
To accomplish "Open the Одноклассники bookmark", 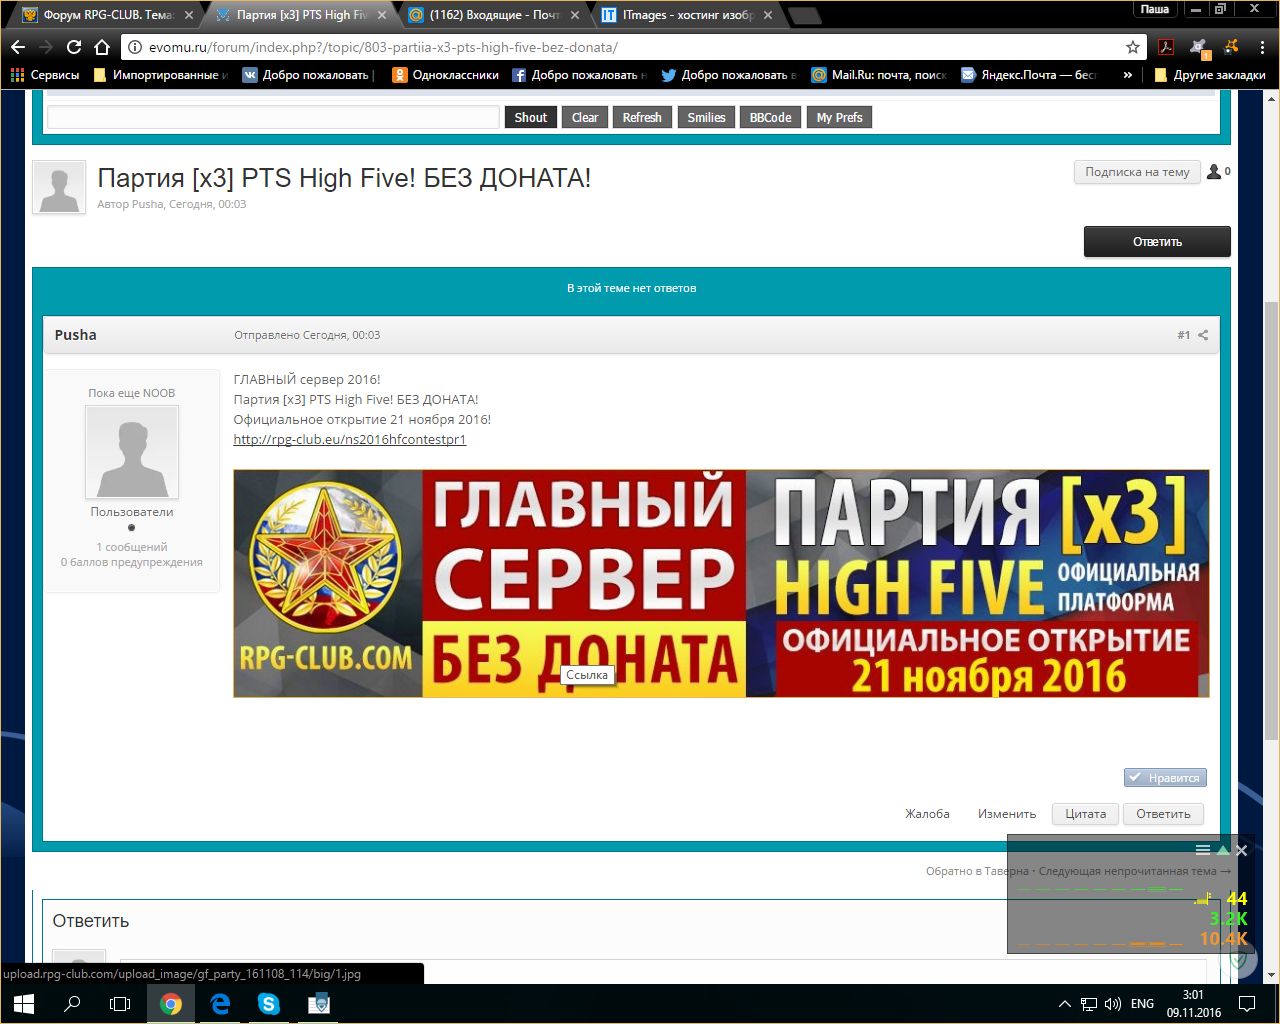I will tap(445, 75).
